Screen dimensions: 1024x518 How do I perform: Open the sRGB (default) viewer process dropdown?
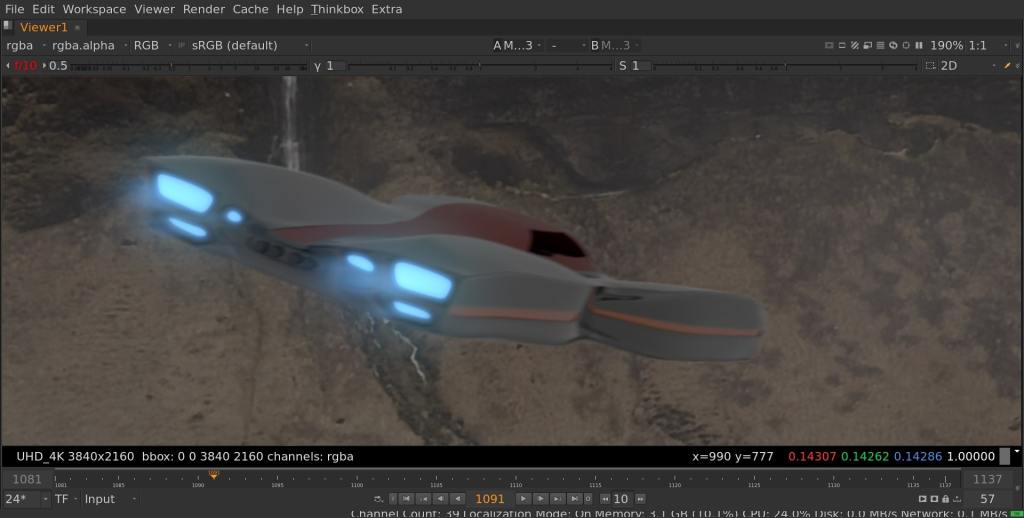[x=250, y=45]
